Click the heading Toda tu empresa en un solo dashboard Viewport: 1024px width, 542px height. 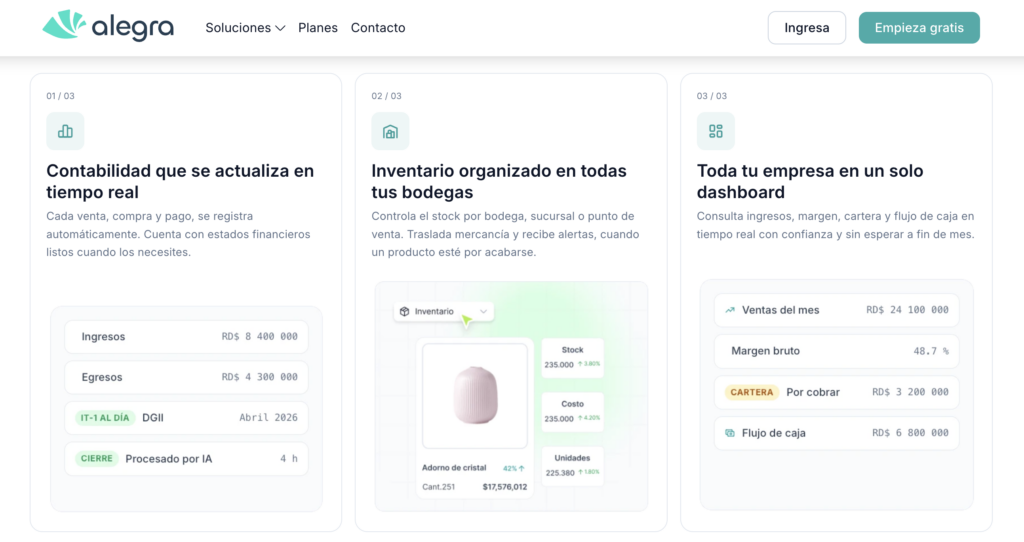pos(810,182)
